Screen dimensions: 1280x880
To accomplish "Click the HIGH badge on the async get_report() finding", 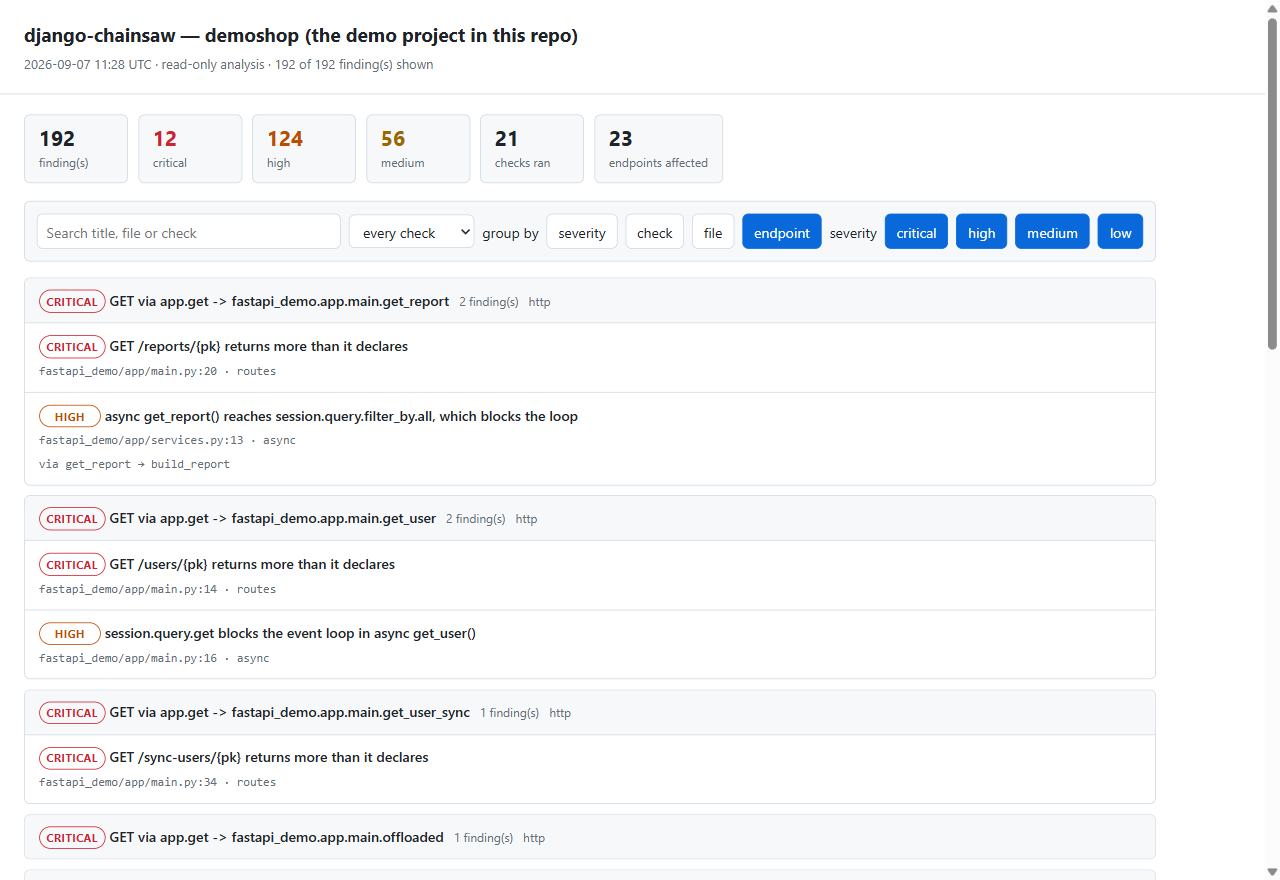I will [70, 416].
